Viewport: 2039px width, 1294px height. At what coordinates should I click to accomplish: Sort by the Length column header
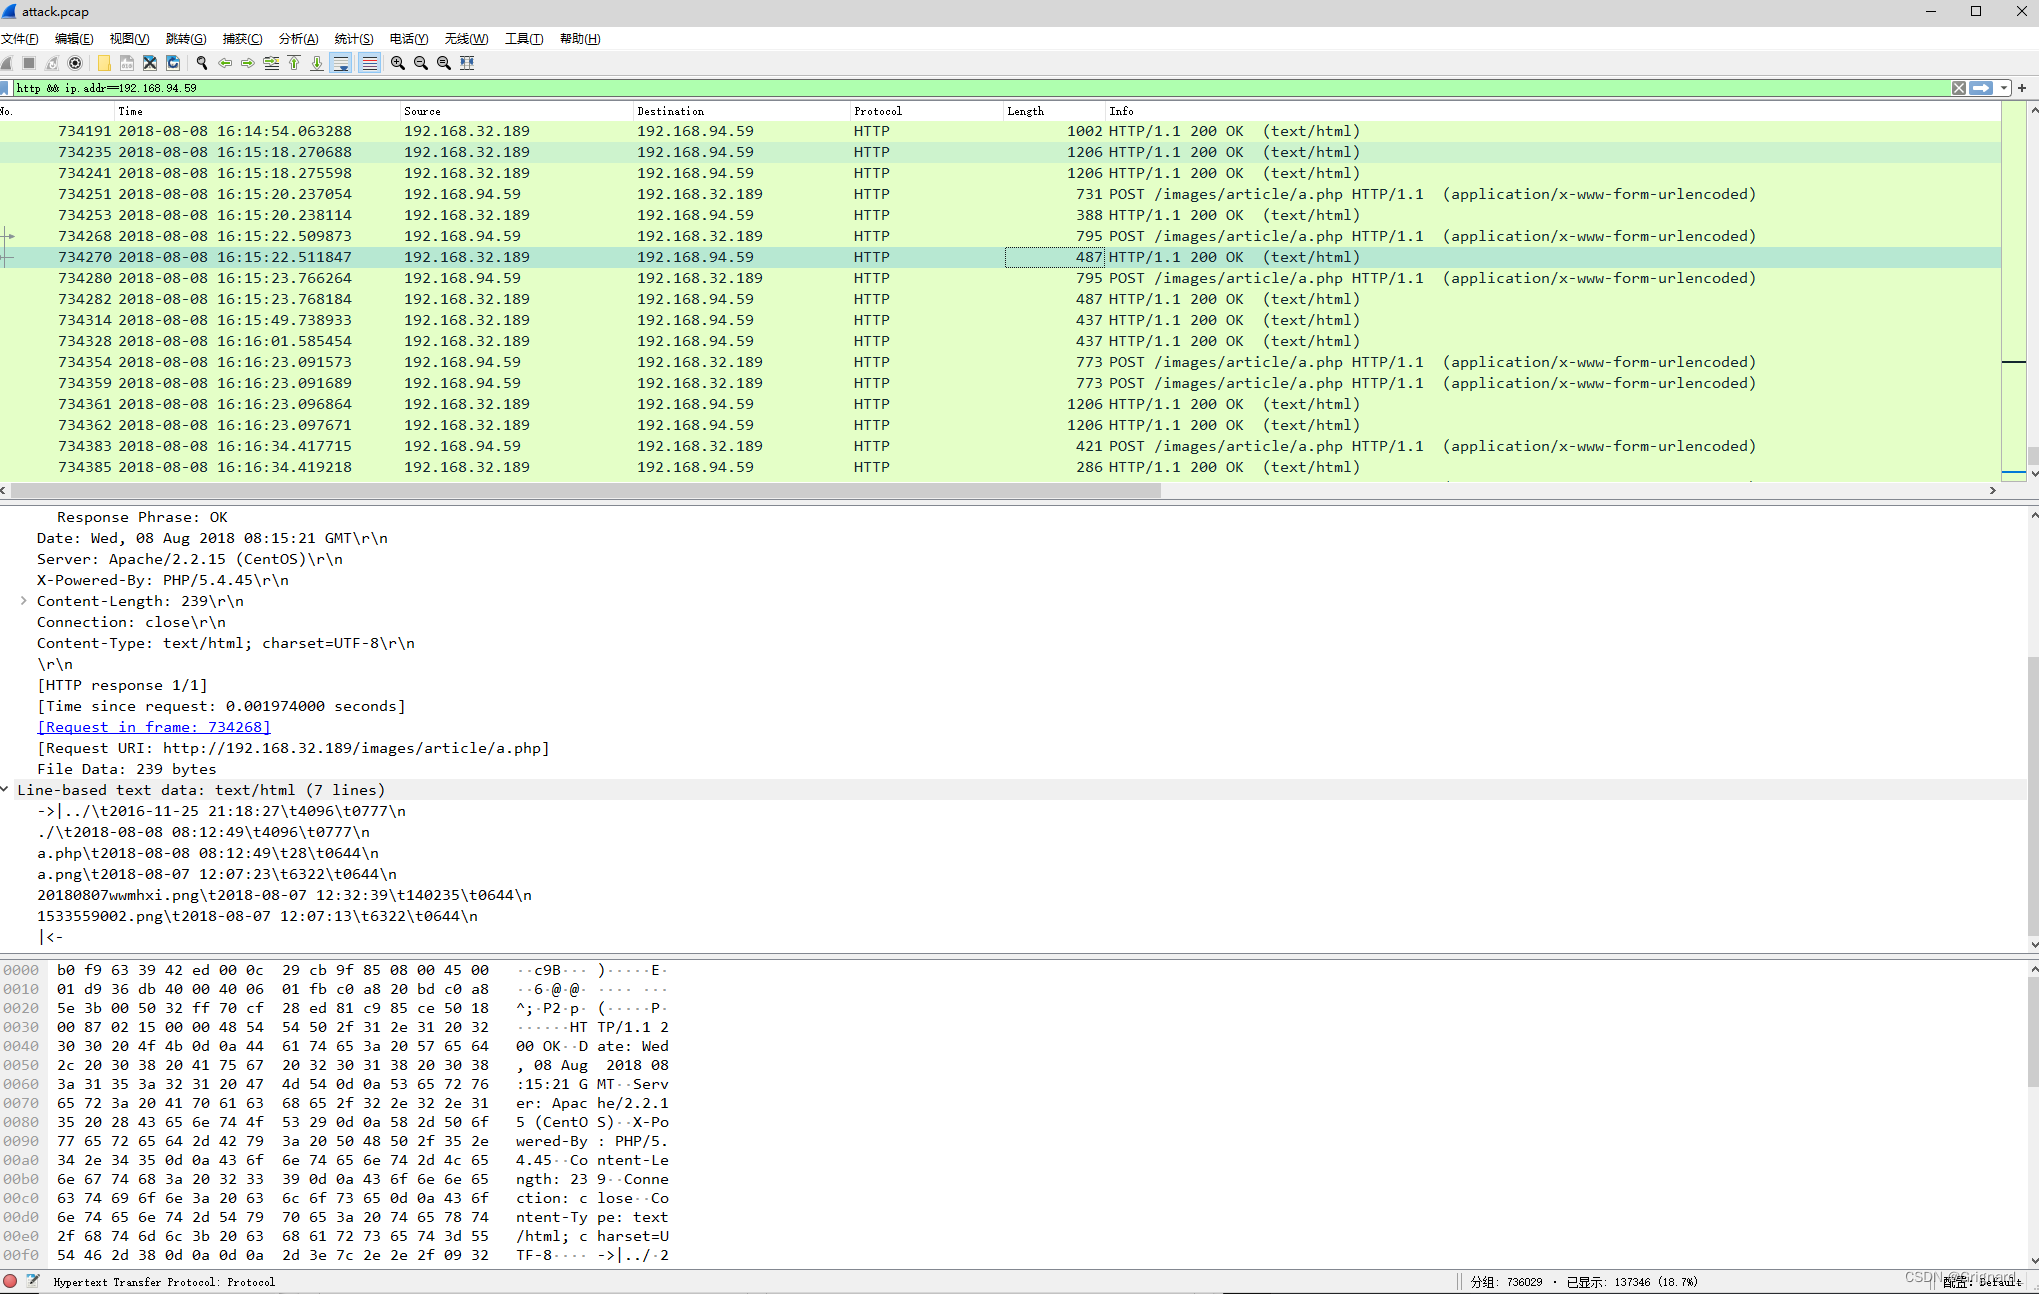[1054, 111]
